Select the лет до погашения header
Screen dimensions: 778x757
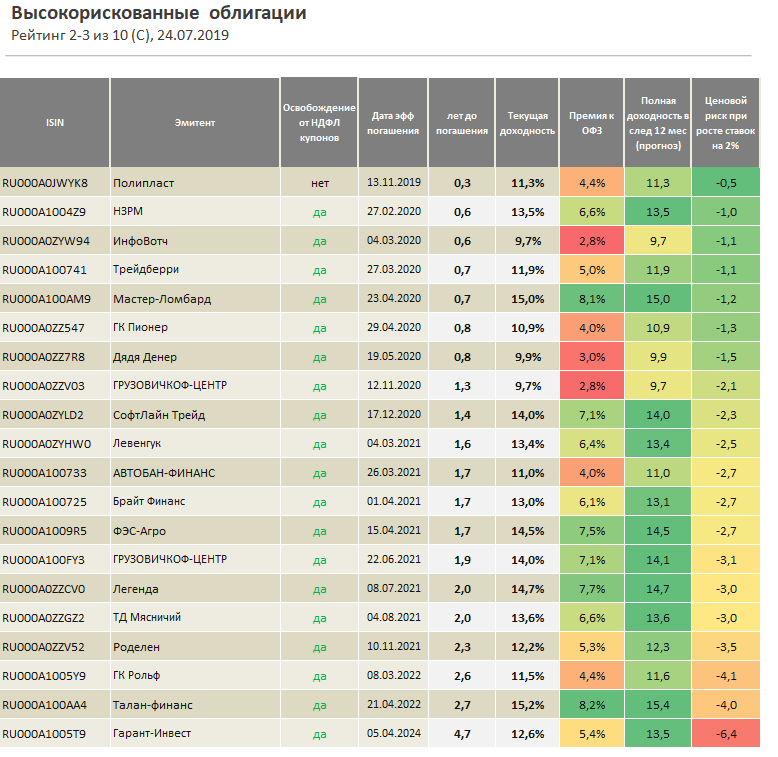pos(461,122)
